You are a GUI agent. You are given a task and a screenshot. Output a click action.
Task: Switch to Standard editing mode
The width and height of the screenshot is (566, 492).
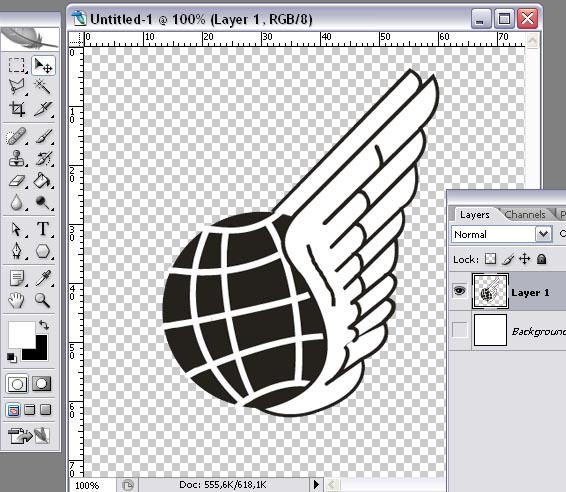click(17, 384)
